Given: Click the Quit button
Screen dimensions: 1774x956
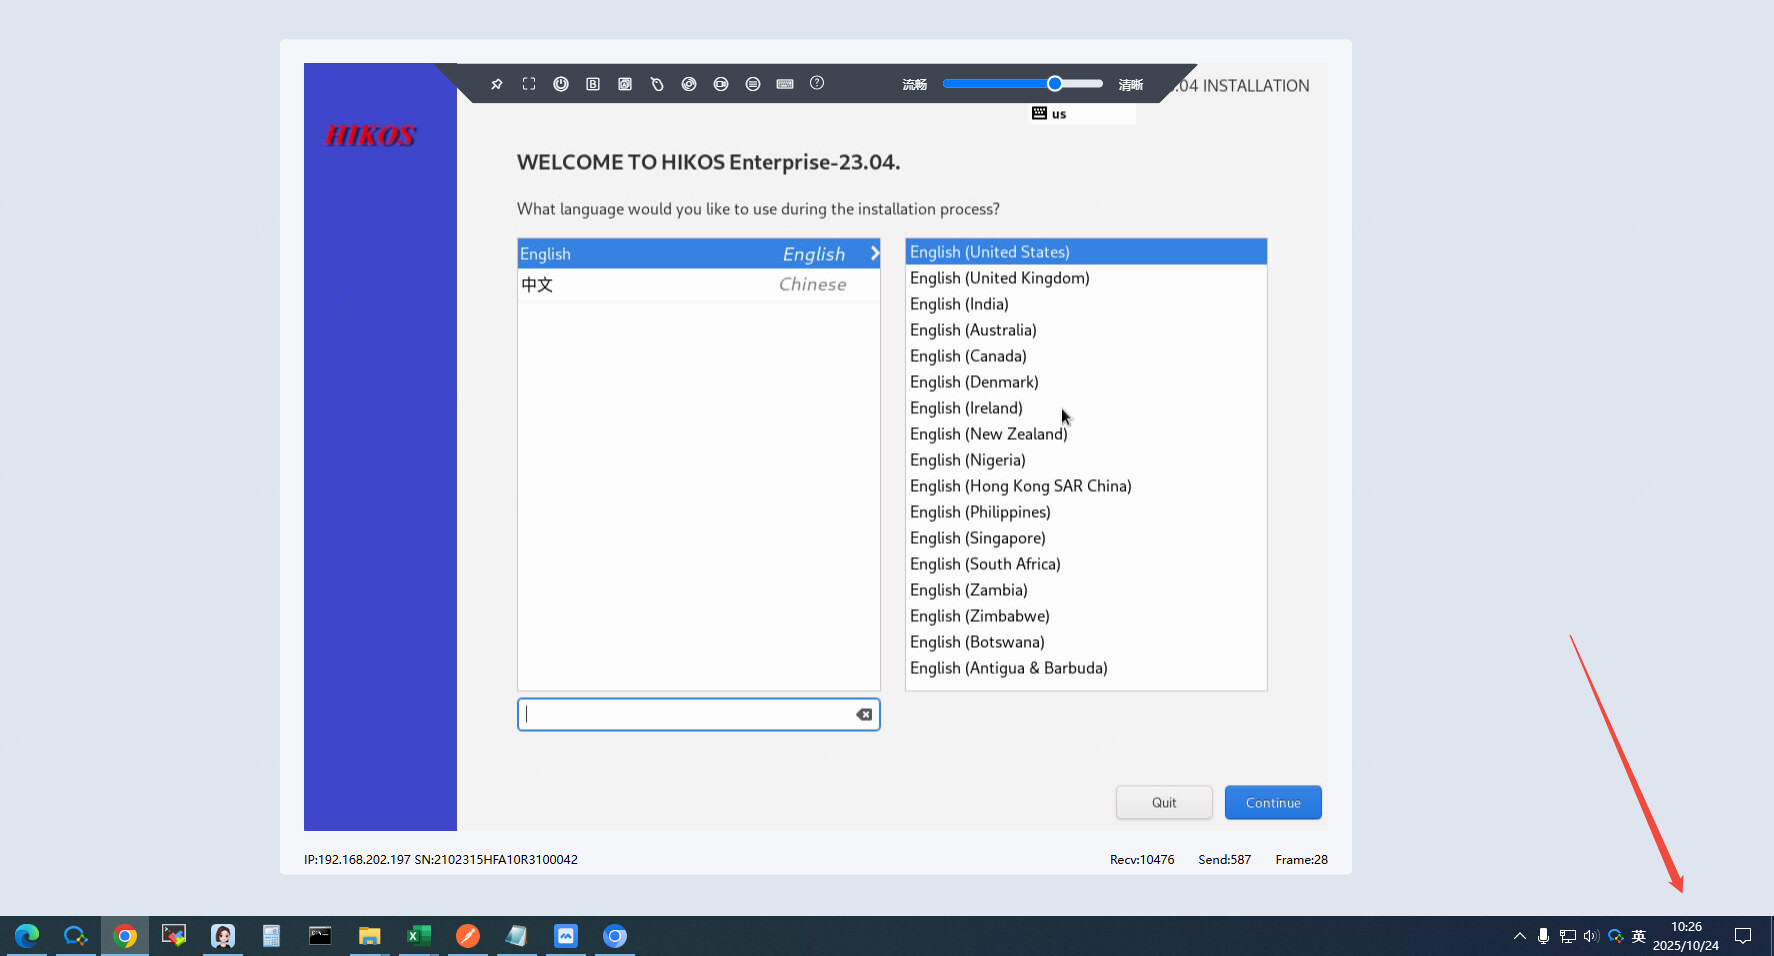Looking at the screenshot, I should click(x=1163, y=802).
